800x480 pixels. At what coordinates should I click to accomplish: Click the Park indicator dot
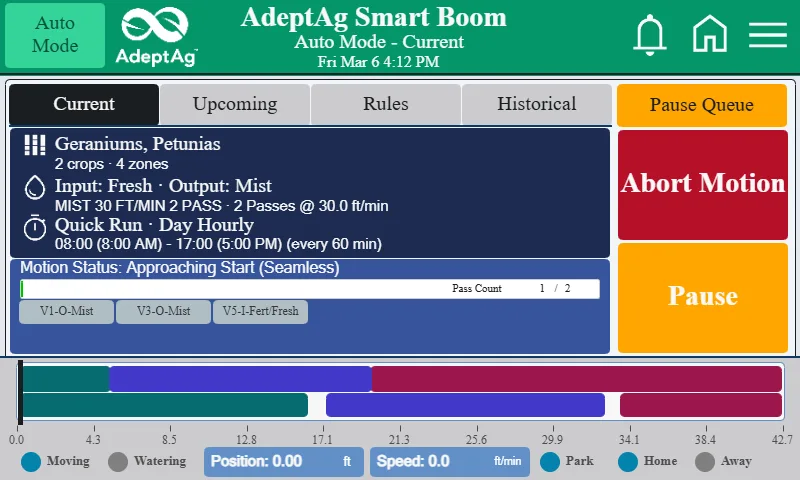549,462
